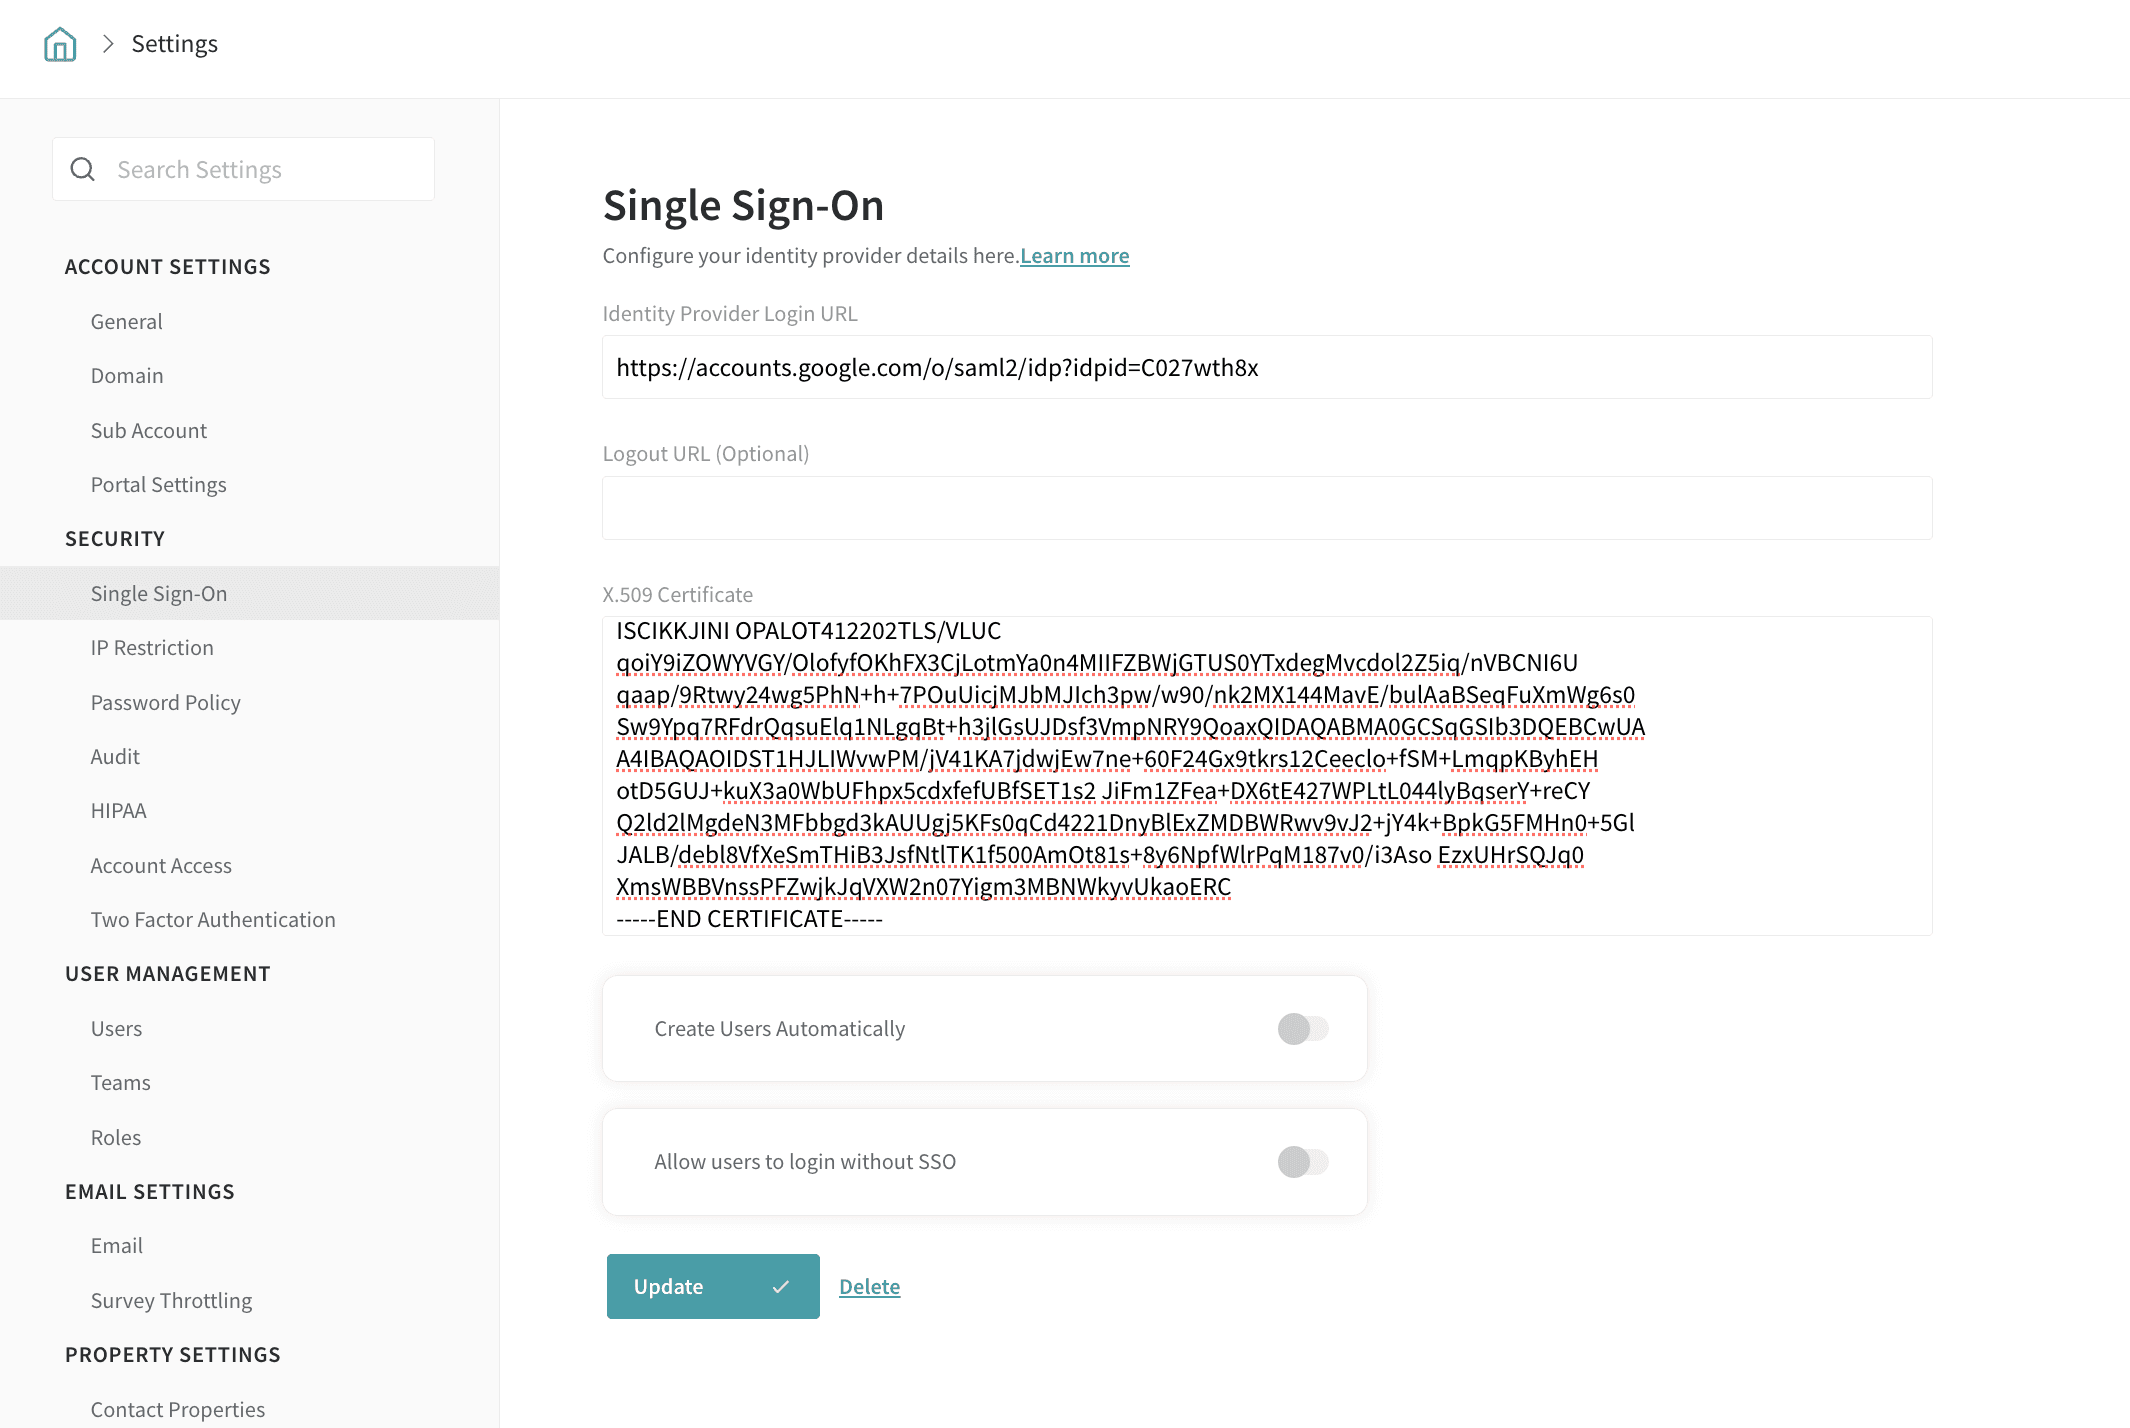The width and height of the screenshot is (2130, 1428).
Task: Click inside the X.509 Certificate textarea
Action: [x=1266, y=776]
